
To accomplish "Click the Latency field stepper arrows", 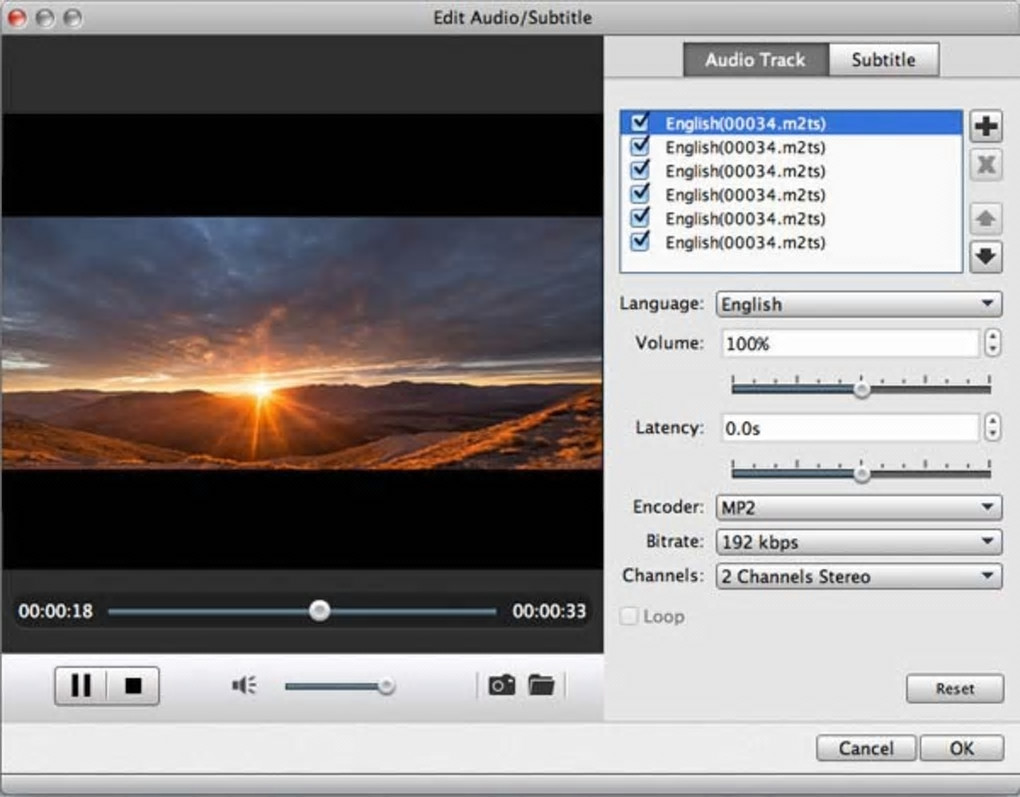I will pos(992,428).
